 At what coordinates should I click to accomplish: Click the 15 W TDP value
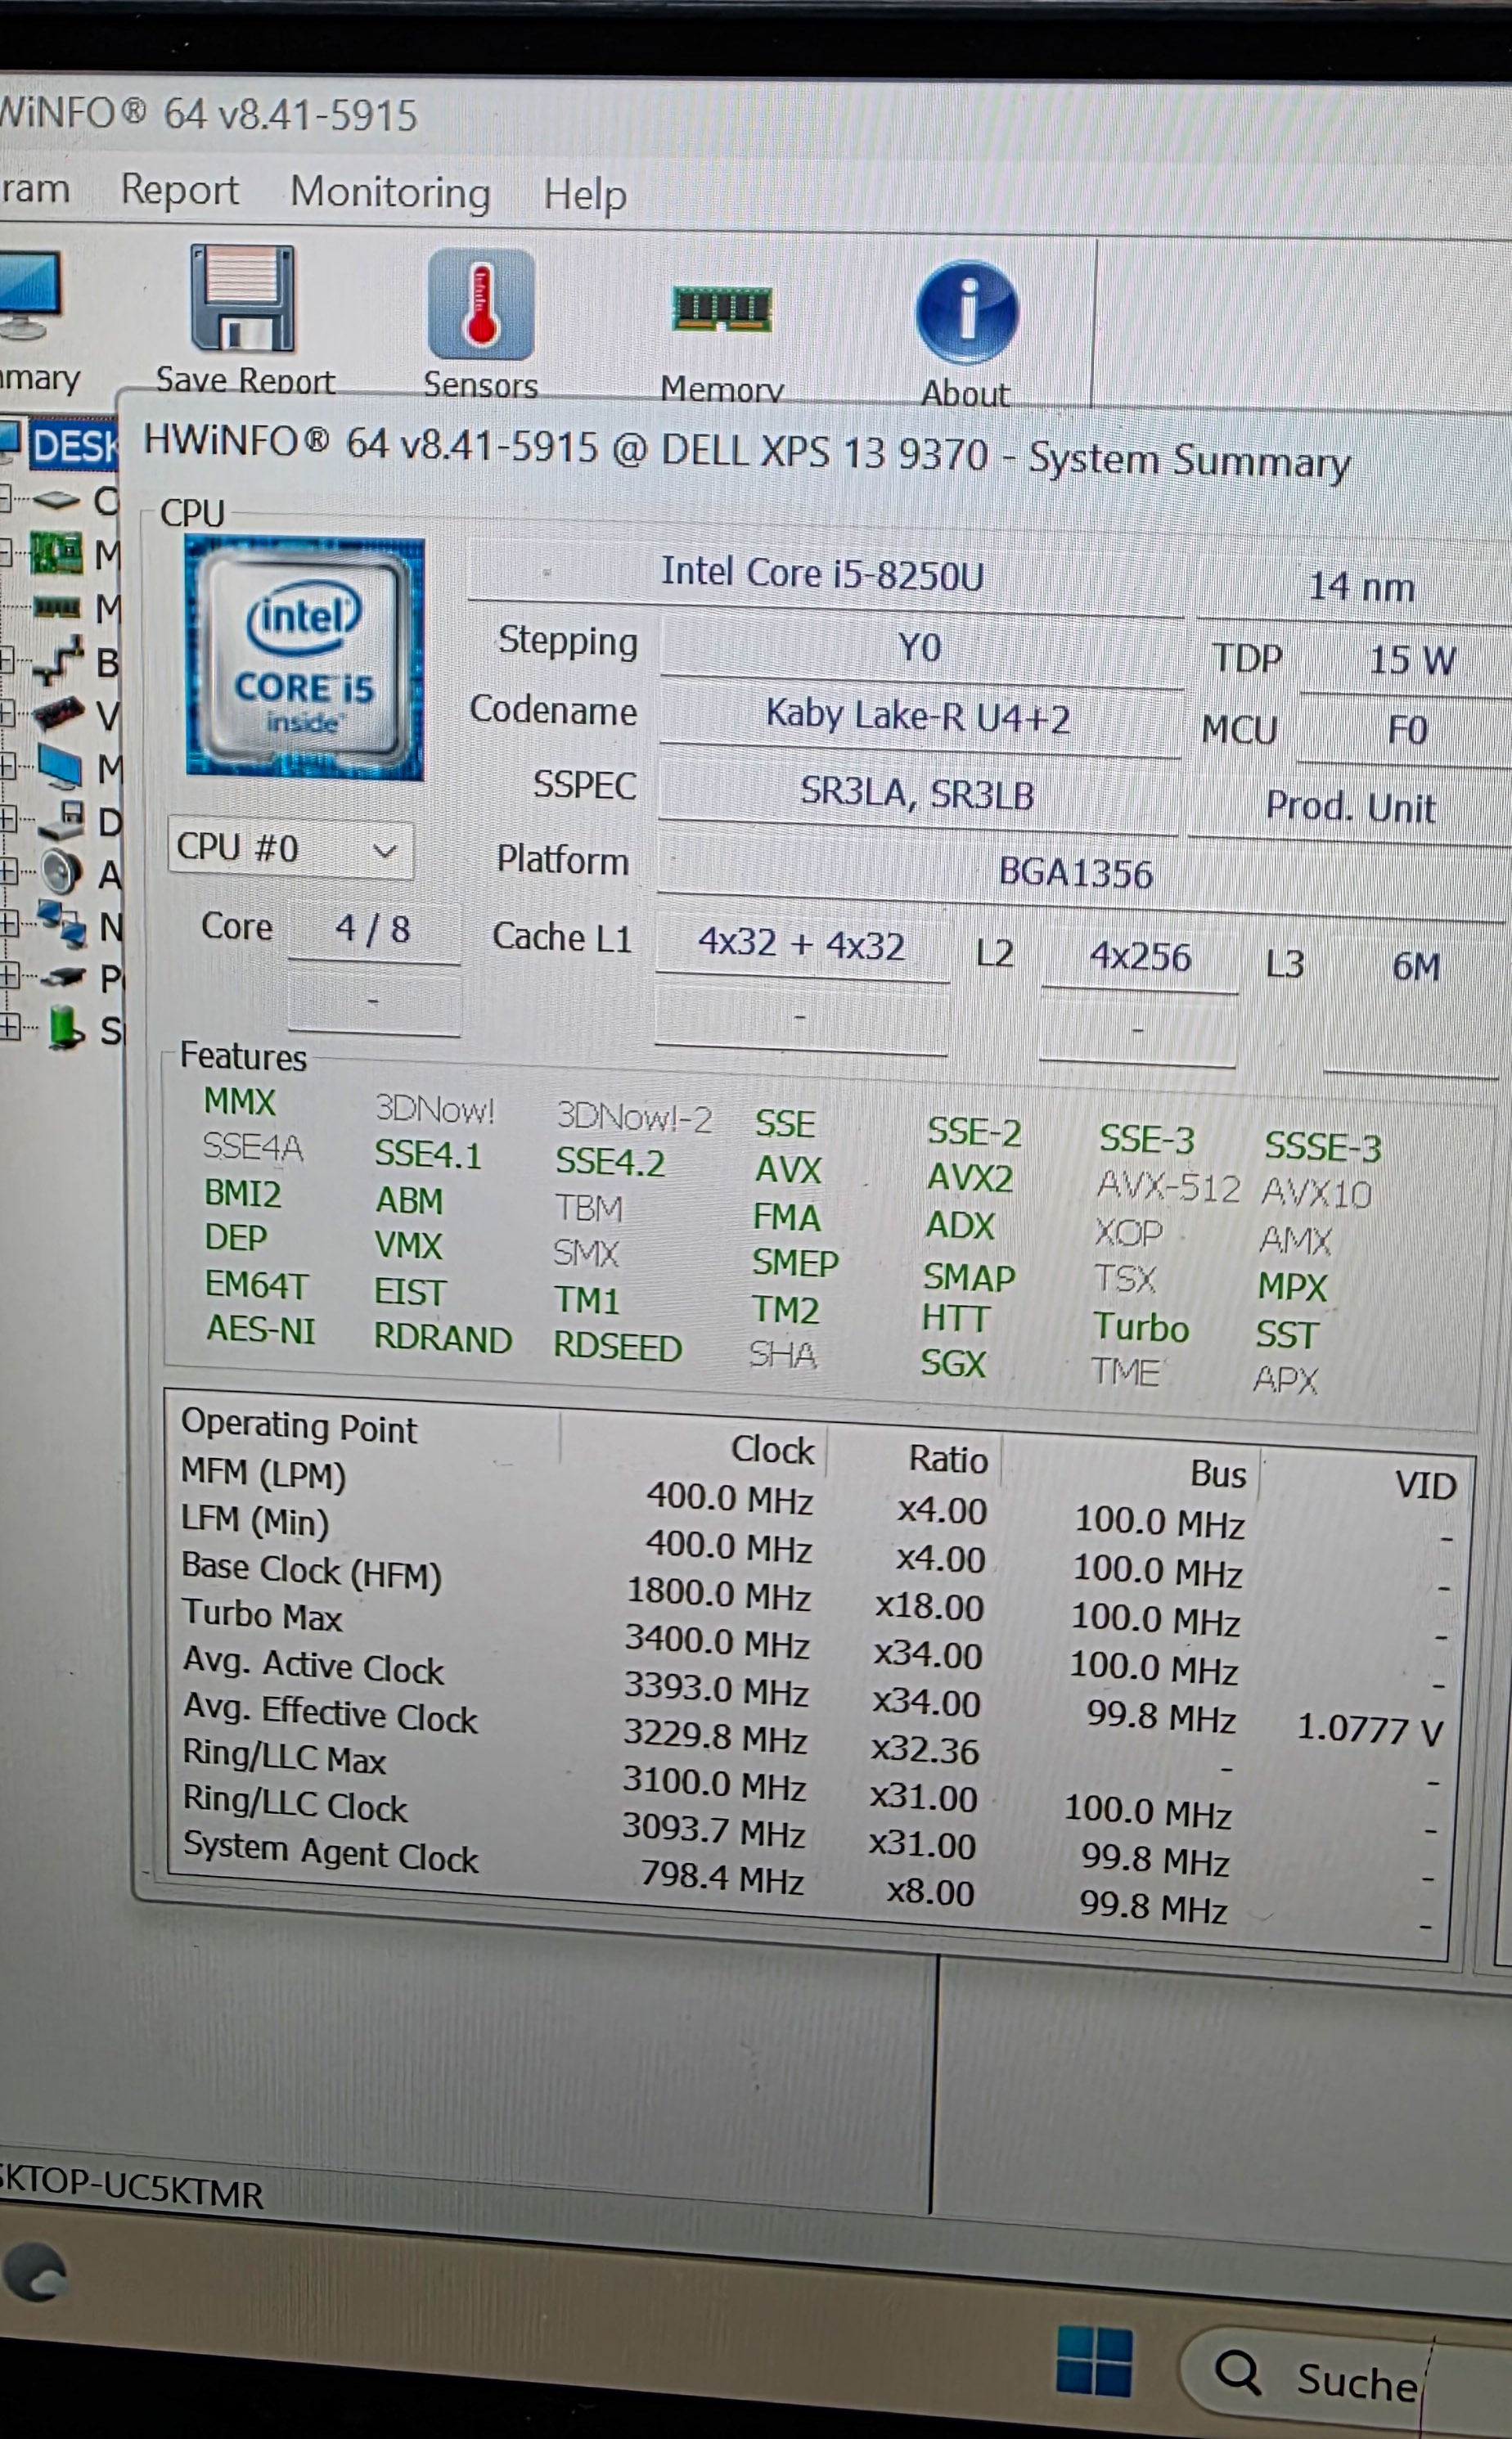(x=1411, y=660)
